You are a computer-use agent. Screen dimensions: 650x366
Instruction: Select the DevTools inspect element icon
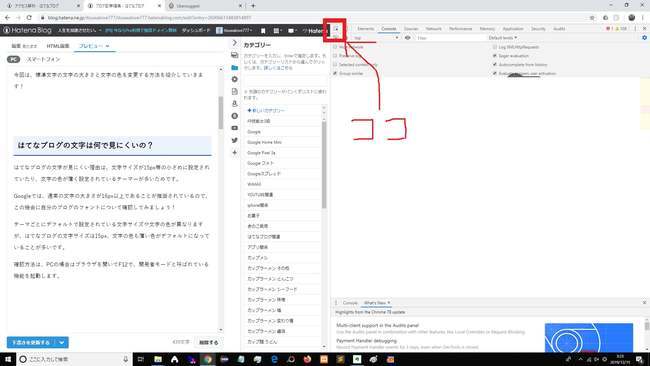(337, 29)
